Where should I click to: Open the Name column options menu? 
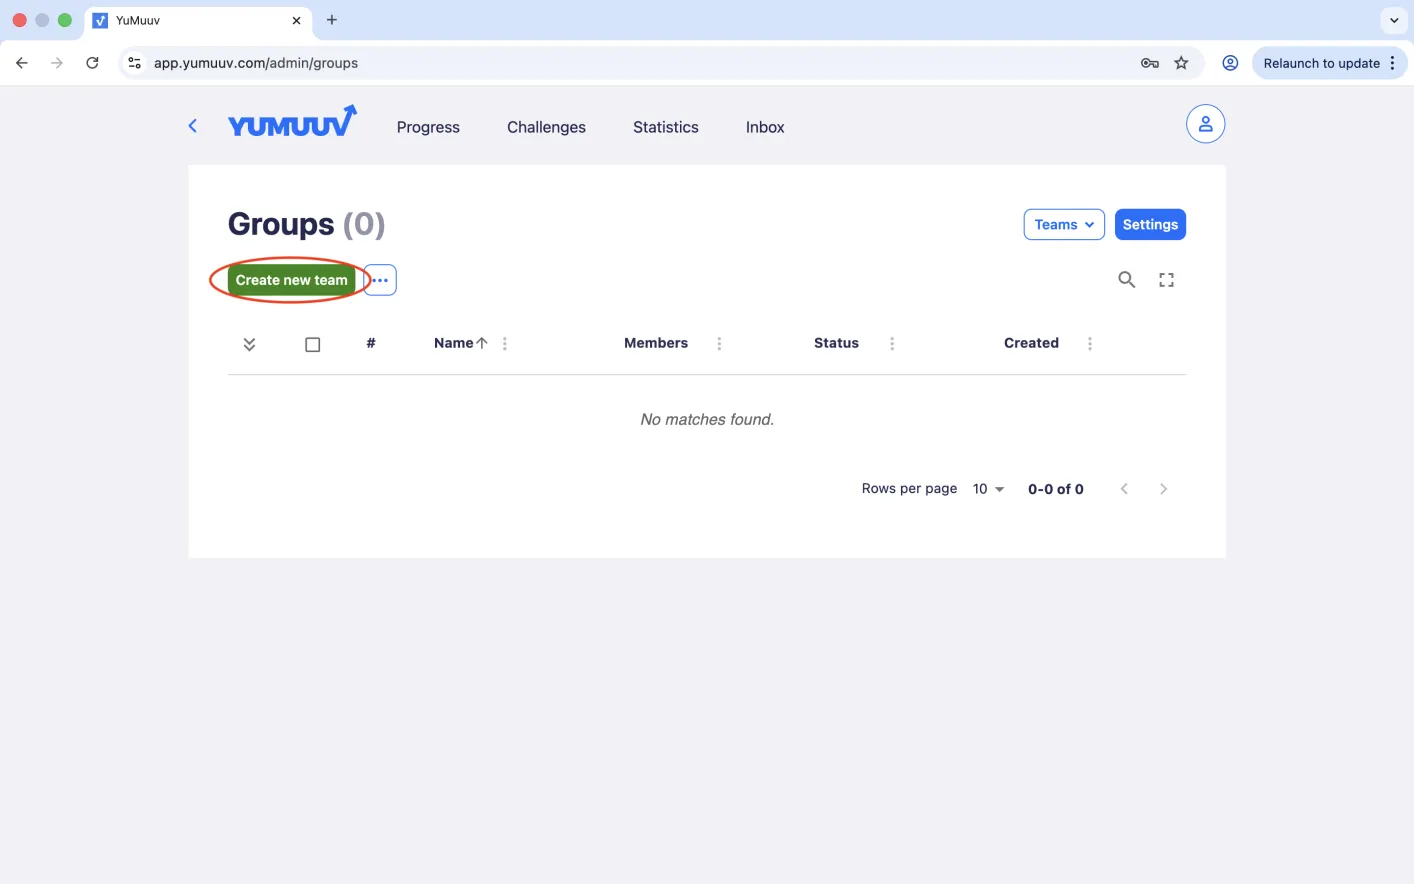click(x=505, y=344)
